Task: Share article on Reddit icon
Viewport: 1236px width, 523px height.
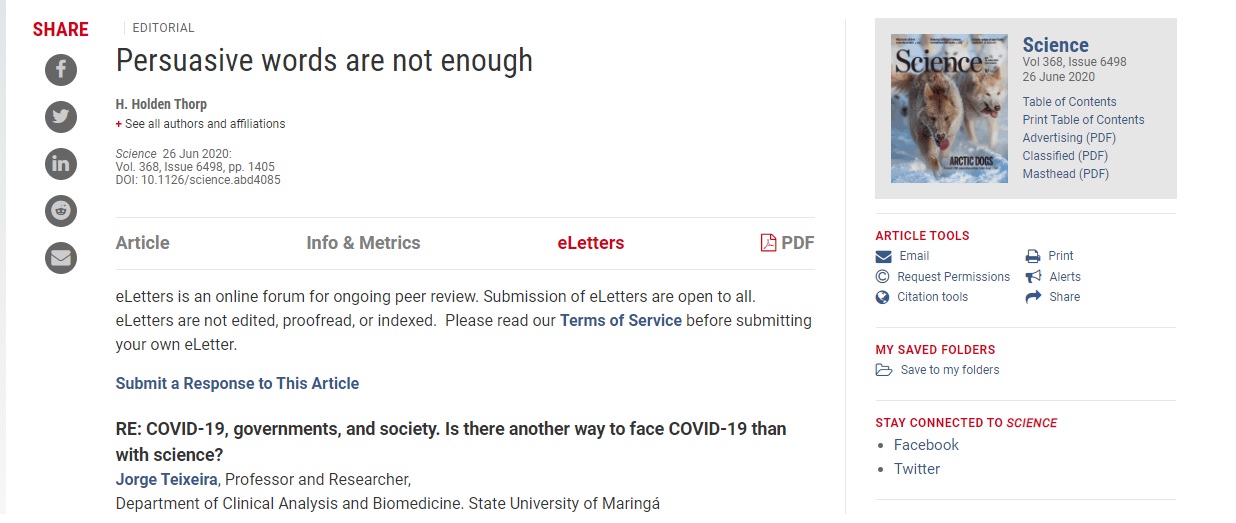Action: pos(61,210)
